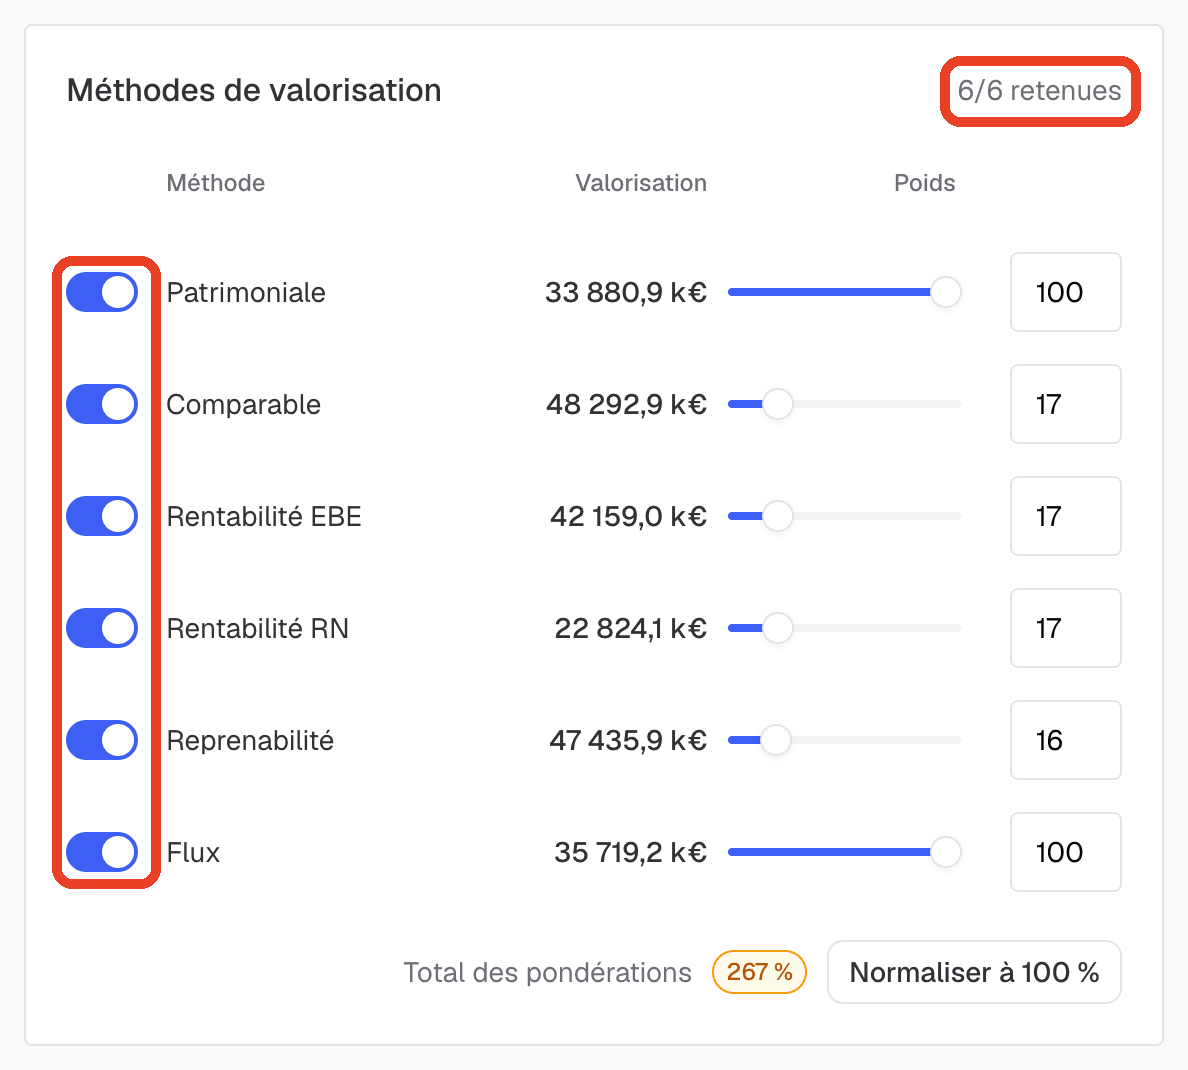Toggle the Rentabilité EBE method
This screenshot has width=1188, height=1070.
102,516
